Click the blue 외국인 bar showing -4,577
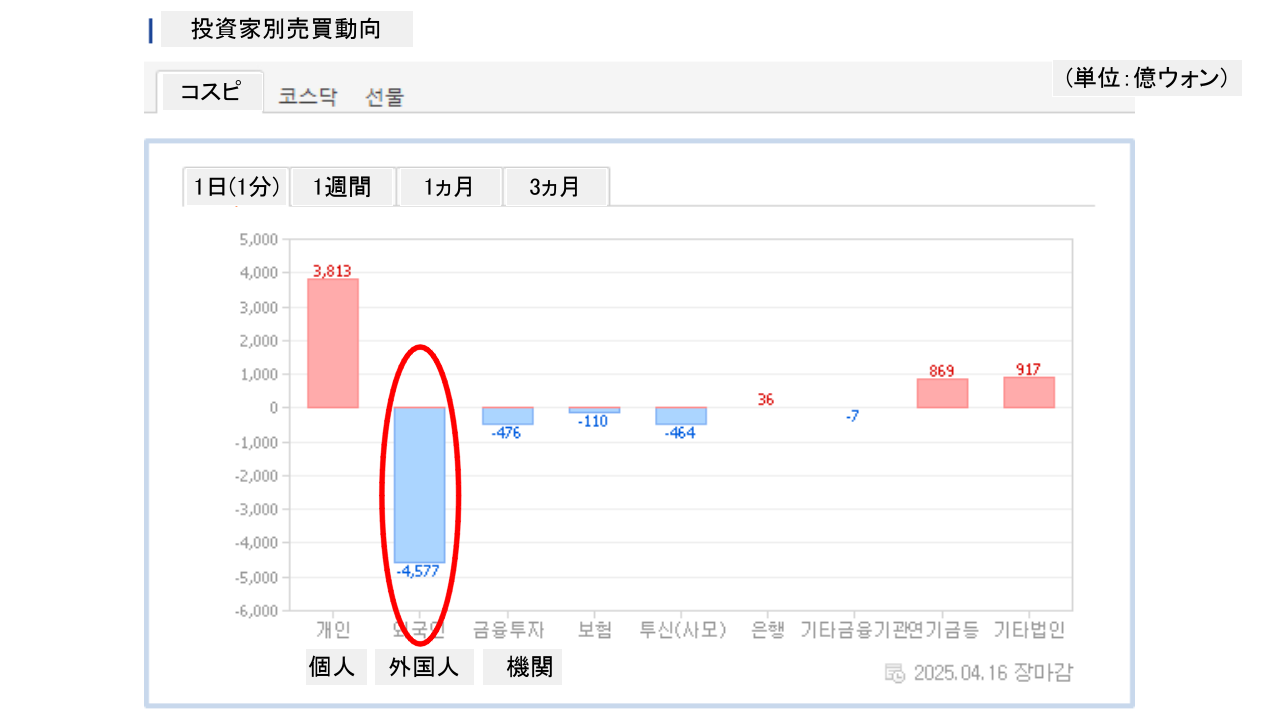The image size is (1280, 720). [419, 485]
